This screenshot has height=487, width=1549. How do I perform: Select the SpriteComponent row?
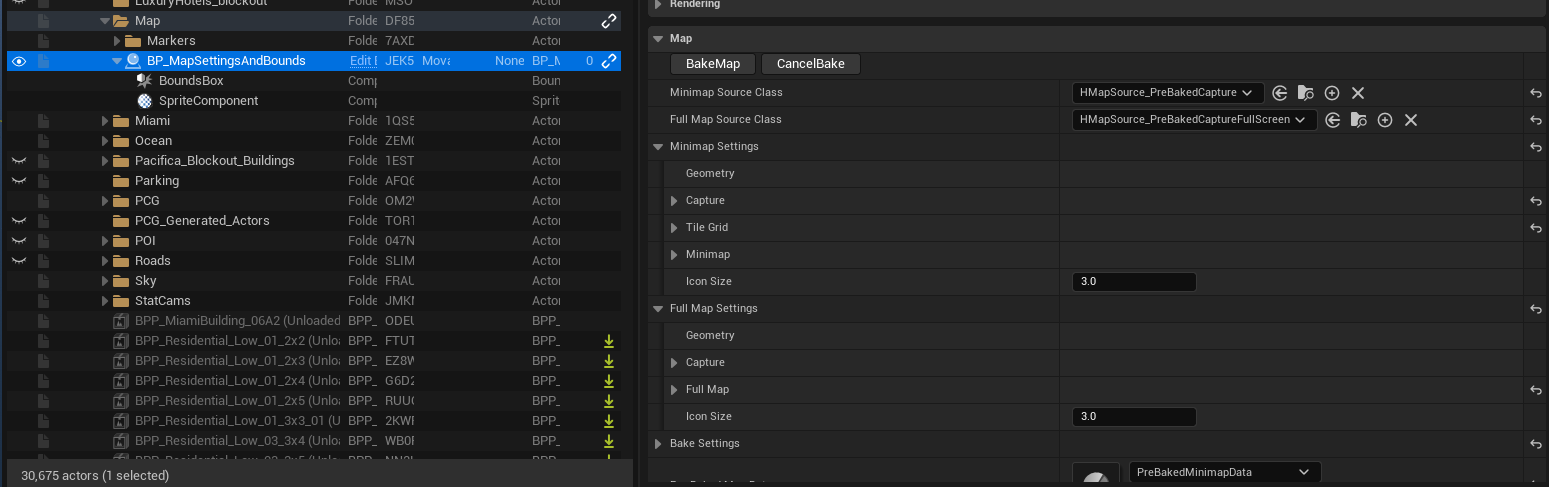click(x=314, y=101)
